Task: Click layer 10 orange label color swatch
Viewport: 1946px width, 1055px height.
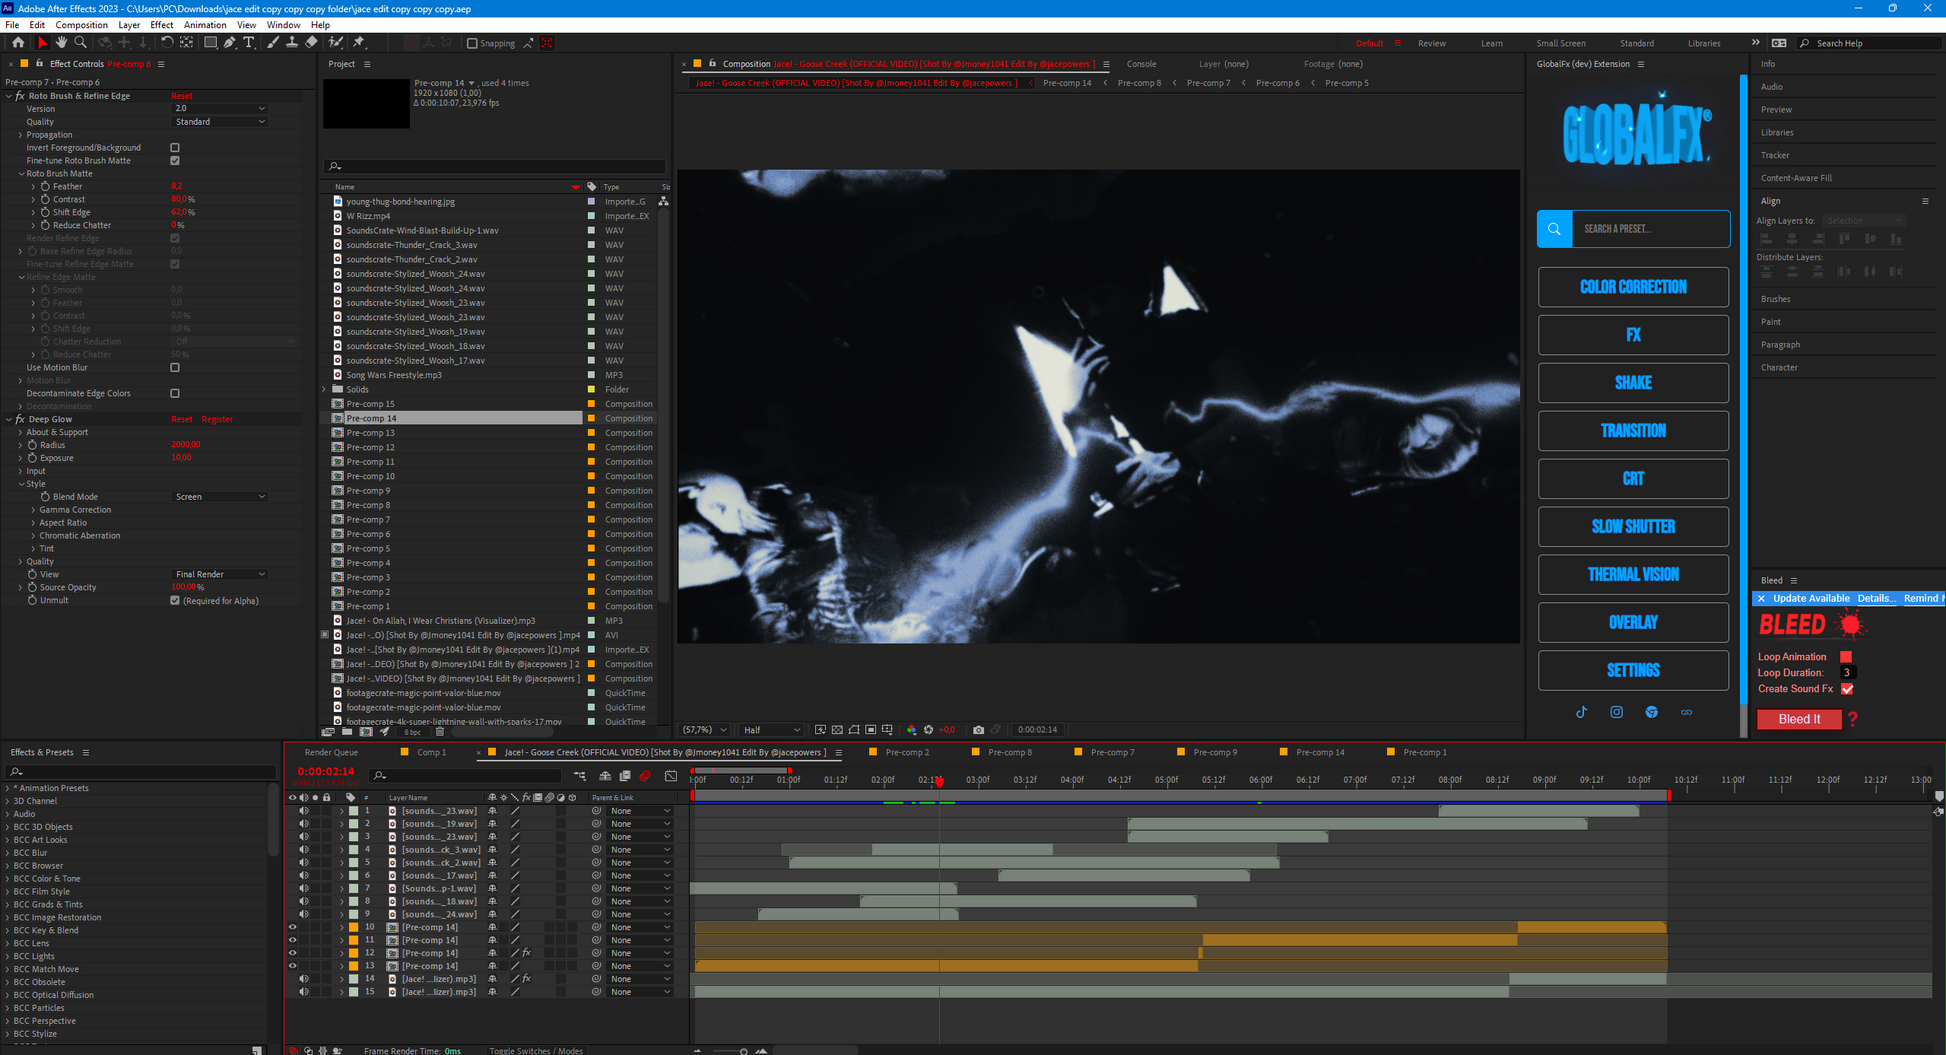Action: click(x=353, y=927)
